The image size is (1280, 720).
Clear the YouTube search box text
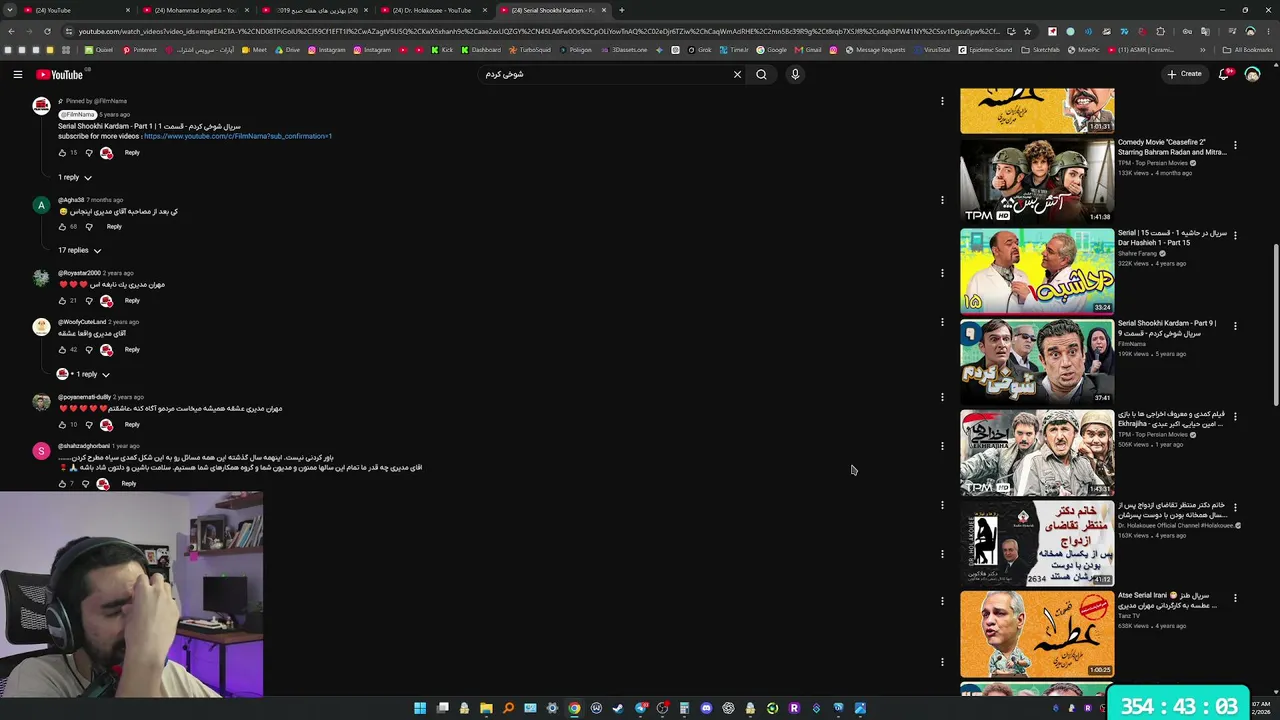[737, 74]
